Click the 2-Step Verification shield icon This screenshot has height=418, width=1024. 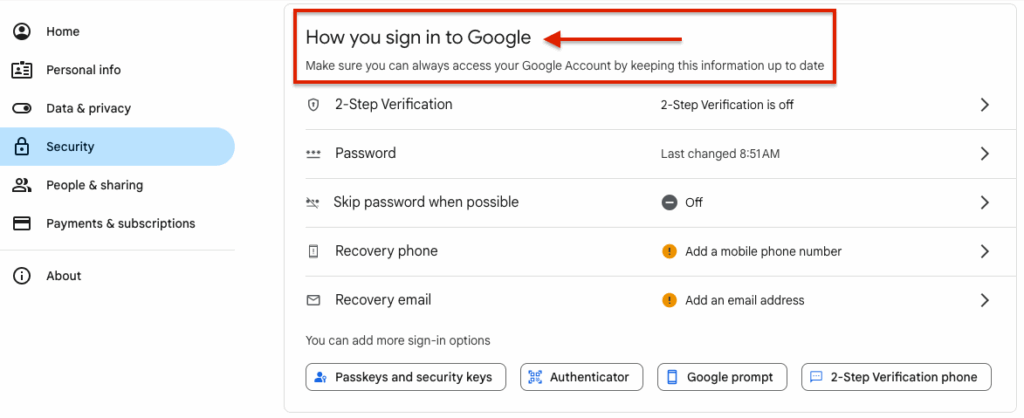(x=313, y=105)
